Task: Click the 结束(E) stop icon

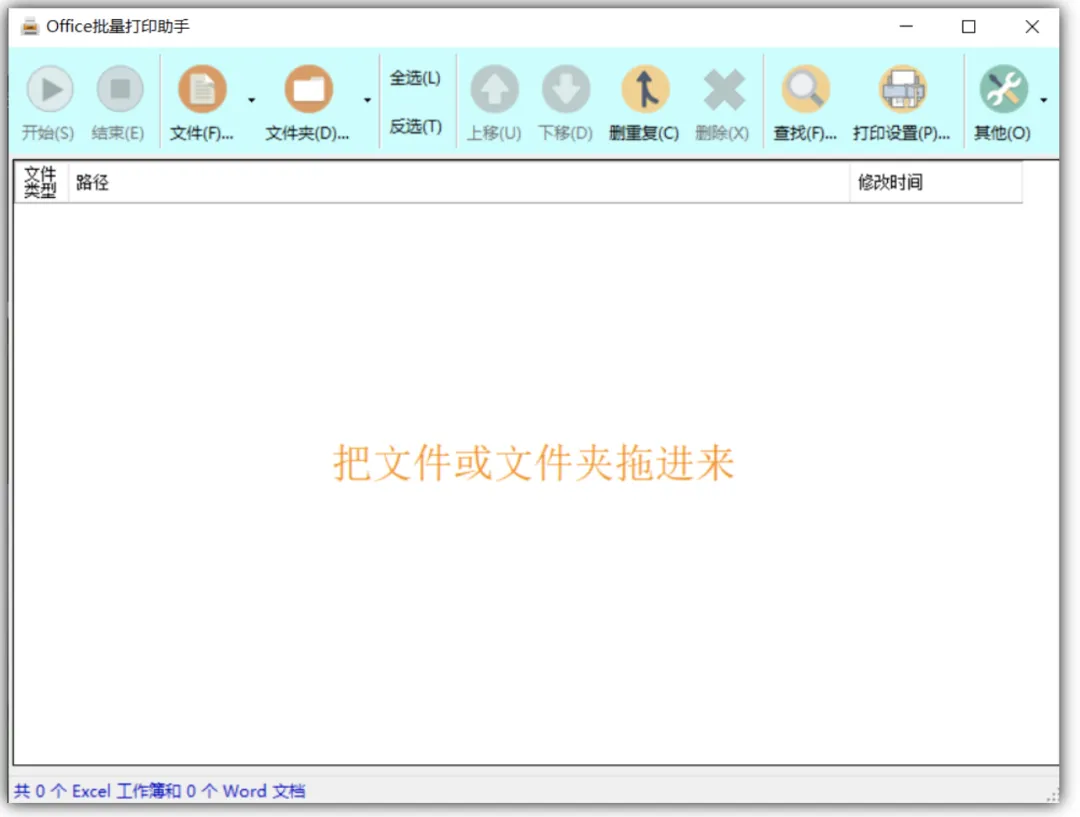Action: pyautogui.click(x=120, y=90)
